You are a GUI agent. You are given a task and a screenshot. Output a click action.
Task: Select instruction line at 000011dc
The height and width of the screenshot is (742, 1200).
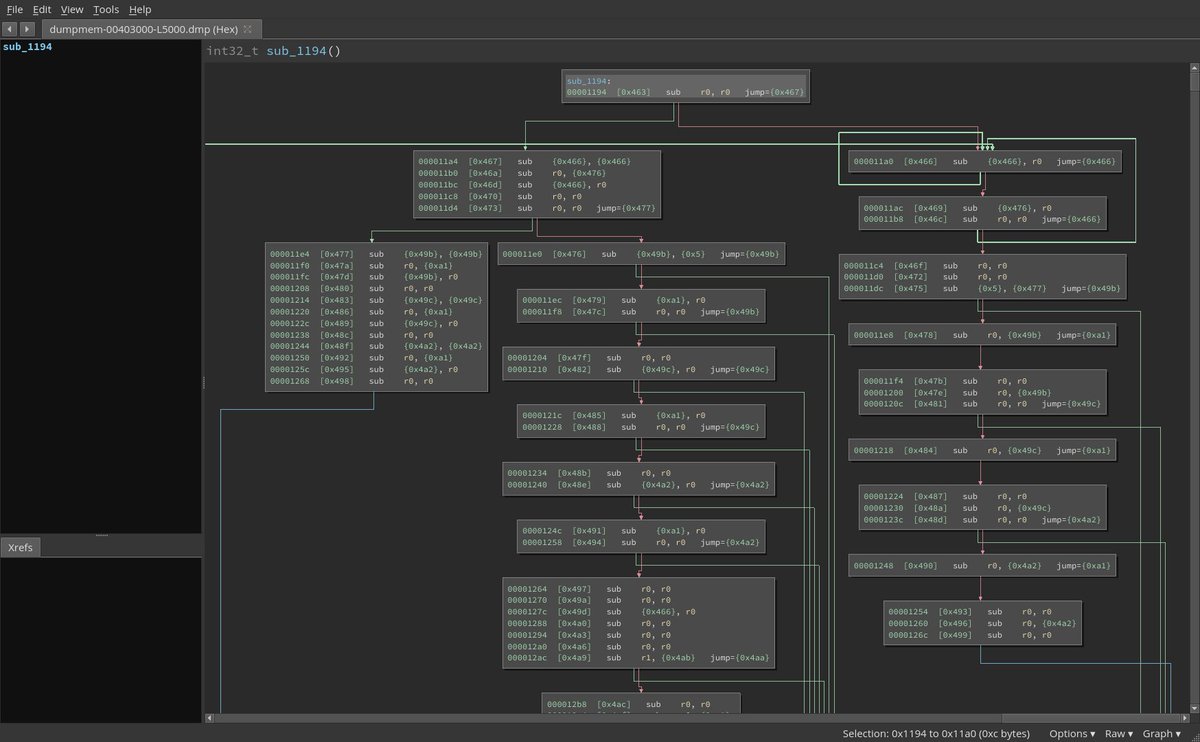pos(983,288)
